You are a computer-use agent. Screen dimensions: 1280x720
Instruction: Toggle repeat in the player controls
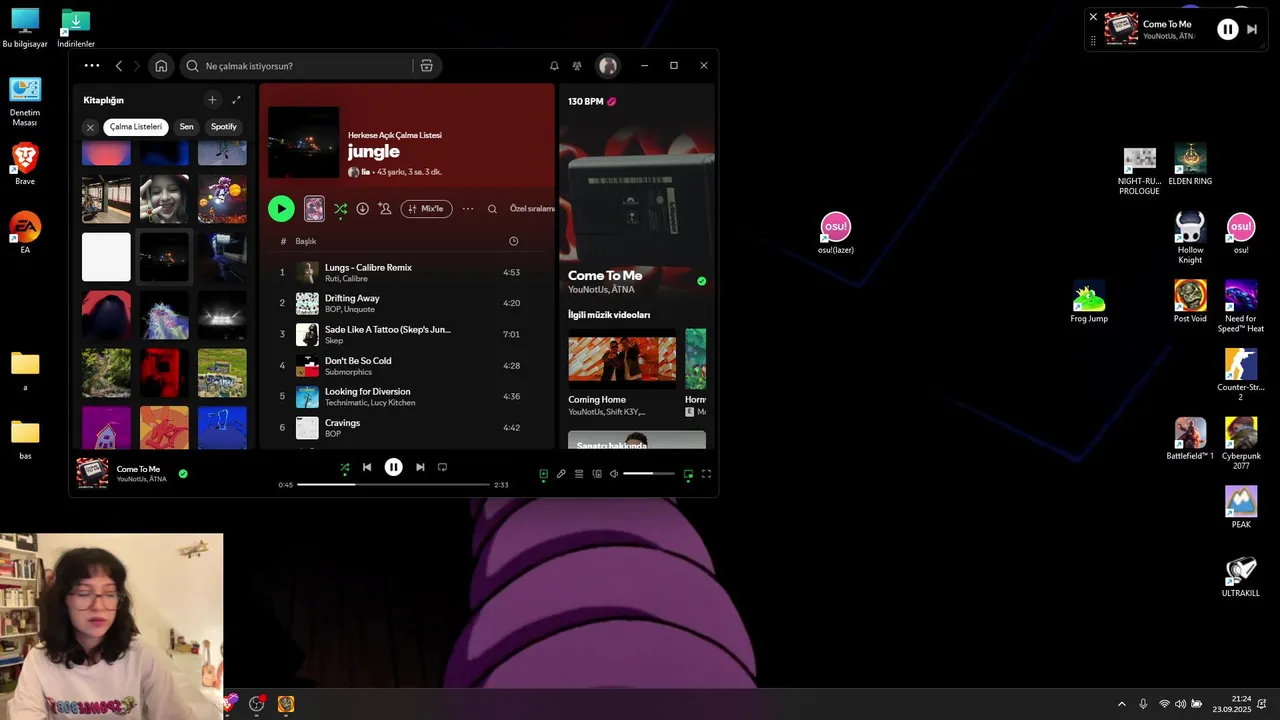[442, 467]
